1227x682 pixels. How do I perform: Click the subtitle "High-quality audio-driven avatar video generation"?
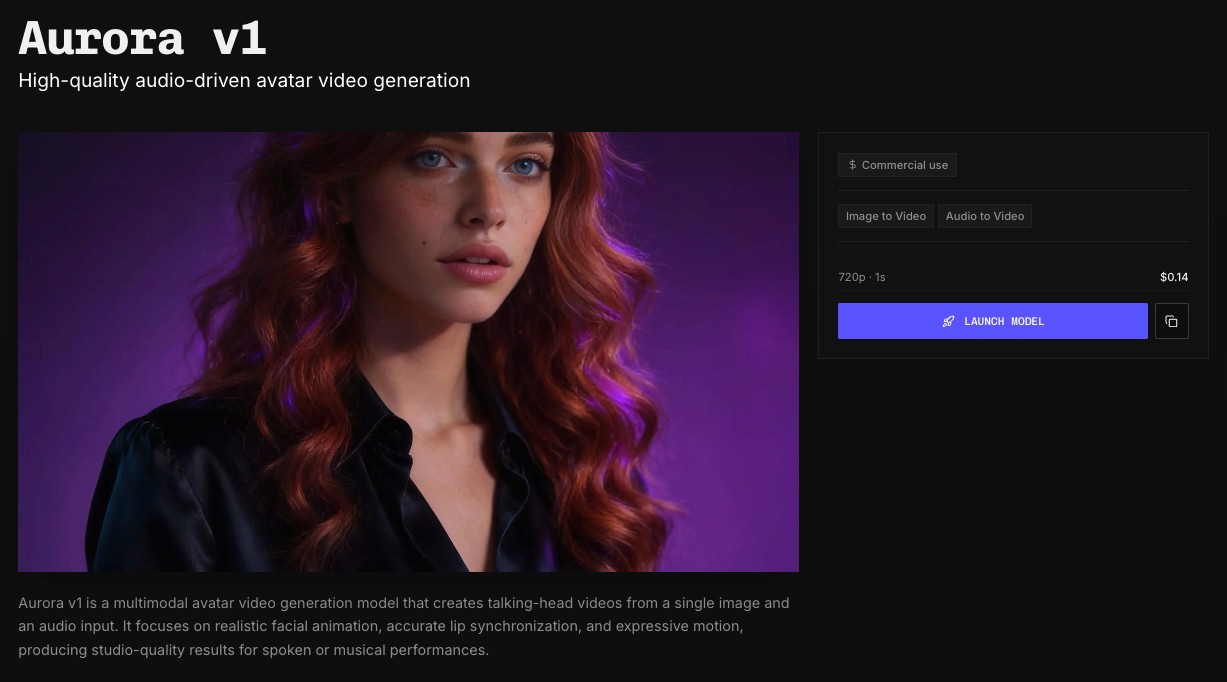click(244, 80)
